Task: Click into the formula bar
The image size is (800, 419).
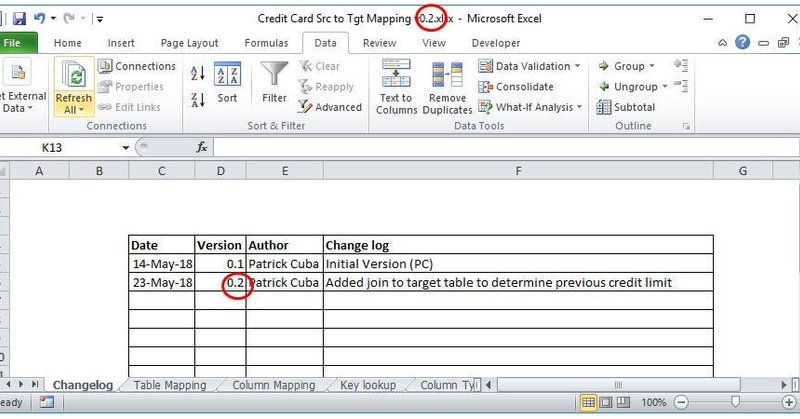Action: coord(505,148)
